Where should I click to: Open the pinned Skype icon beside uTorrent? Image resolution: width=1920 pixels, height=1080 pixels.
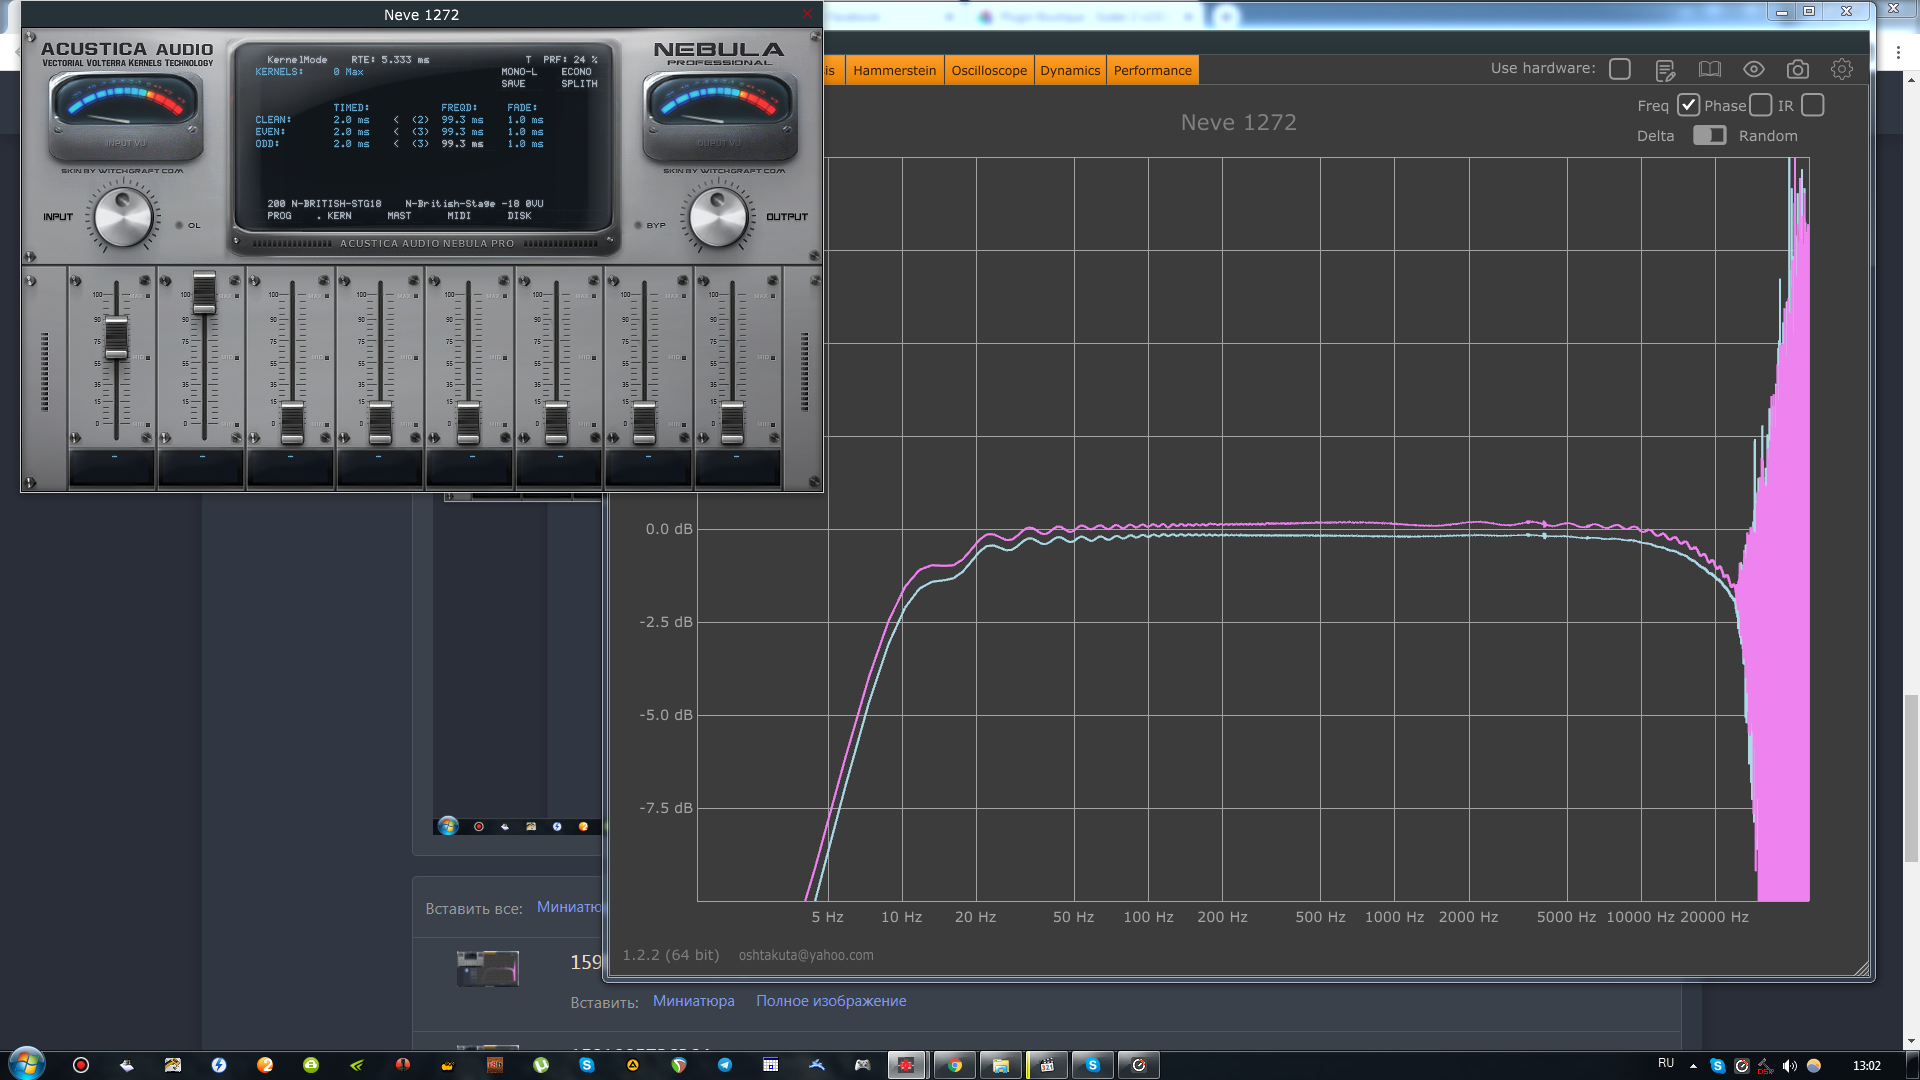pos(587,1065)
